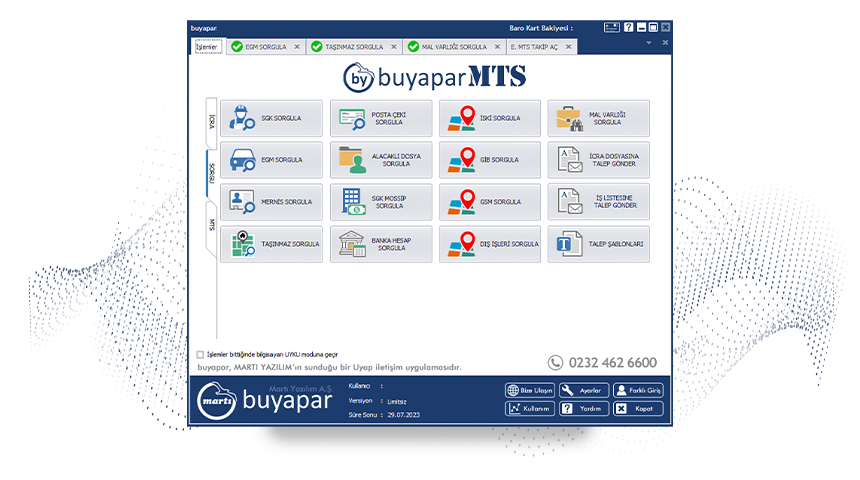Open the GİB SORGULA map-pin tile
The width and height of the screenshot is (860, 480).
(490, 160)
